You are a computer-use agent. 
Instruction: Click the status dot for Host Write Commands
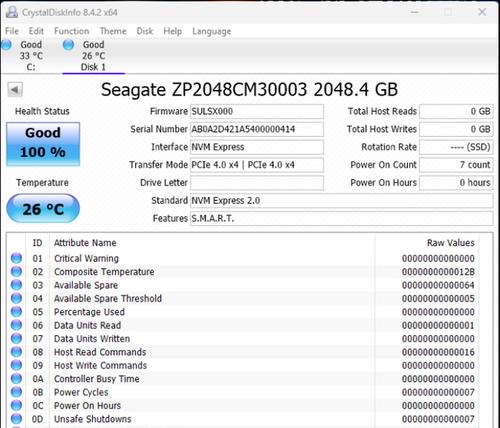[16, 365]
